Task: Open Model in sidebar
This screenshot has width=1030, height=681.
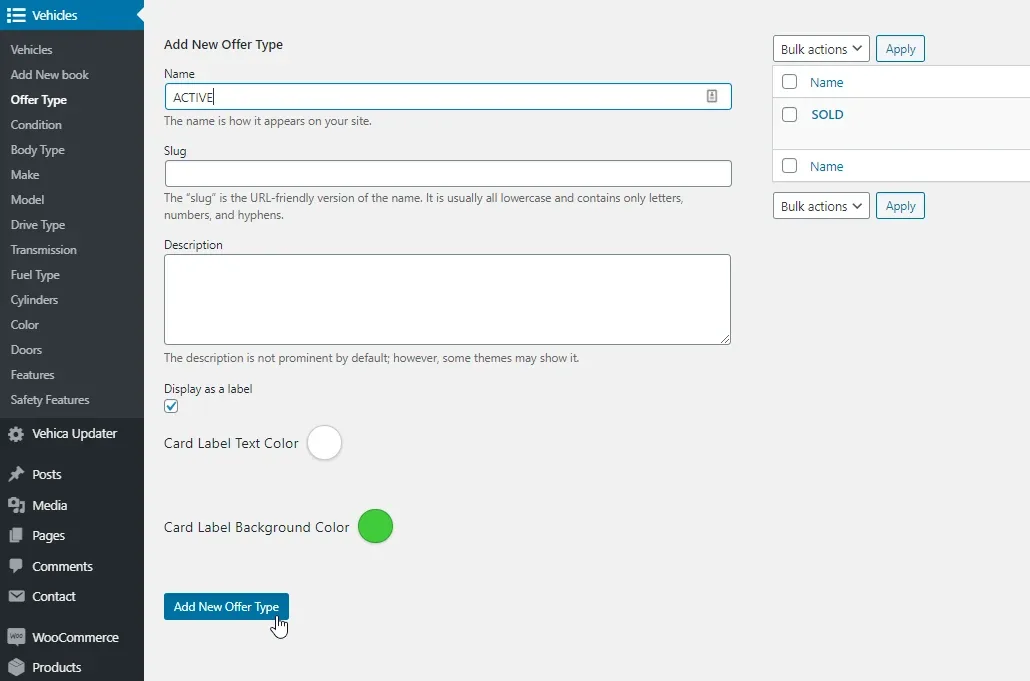Action: (28, 200)
